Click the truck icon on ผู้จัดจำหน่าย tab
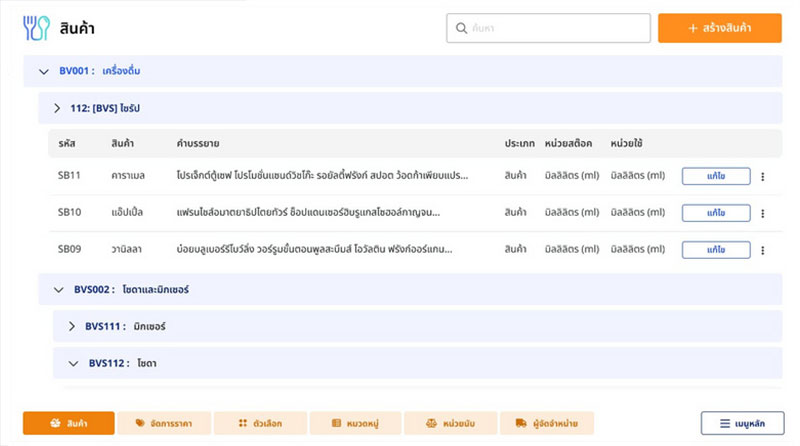Image resolution: width=800 pixels, height=446 pixels. [x=522, y=423]
